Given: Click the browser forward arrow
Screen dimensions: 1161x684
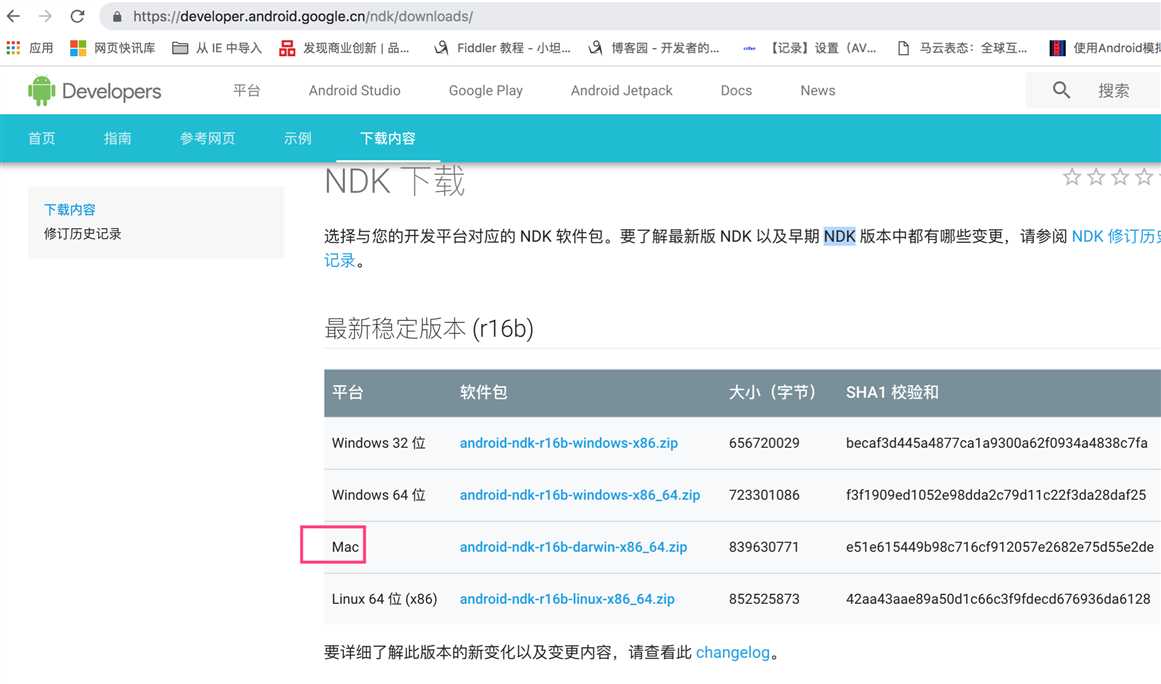Looking at the screenshot, I should pos(45,16).
